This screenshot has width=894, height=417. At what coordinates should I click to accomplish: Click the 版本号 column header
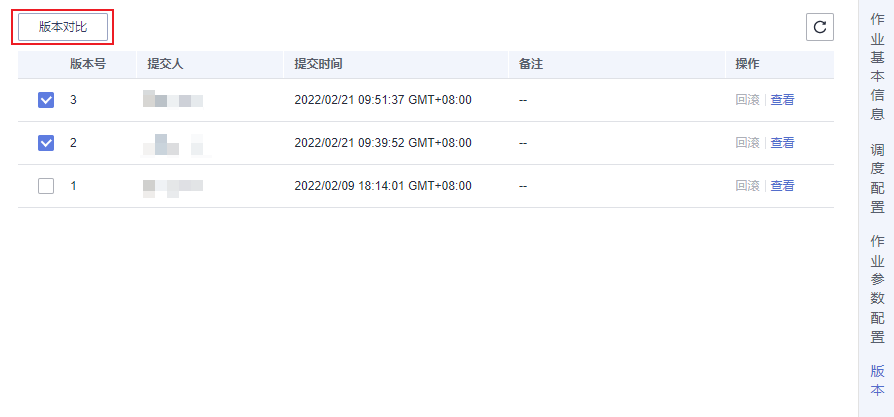coord(88,64)
